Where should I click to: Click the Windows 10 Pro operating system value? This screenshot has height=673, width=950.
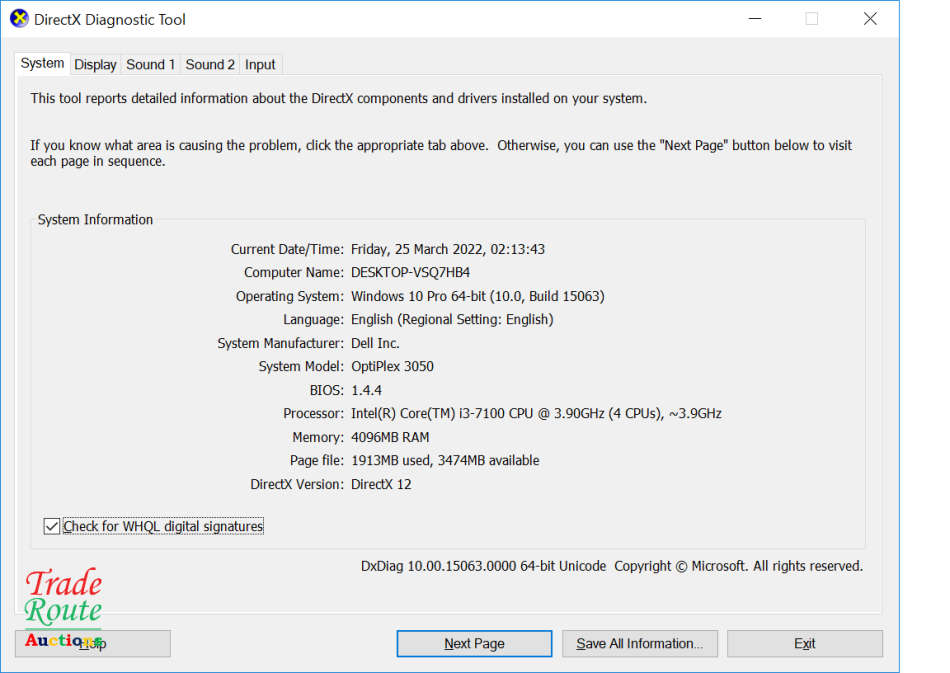(x=477, y=296)
